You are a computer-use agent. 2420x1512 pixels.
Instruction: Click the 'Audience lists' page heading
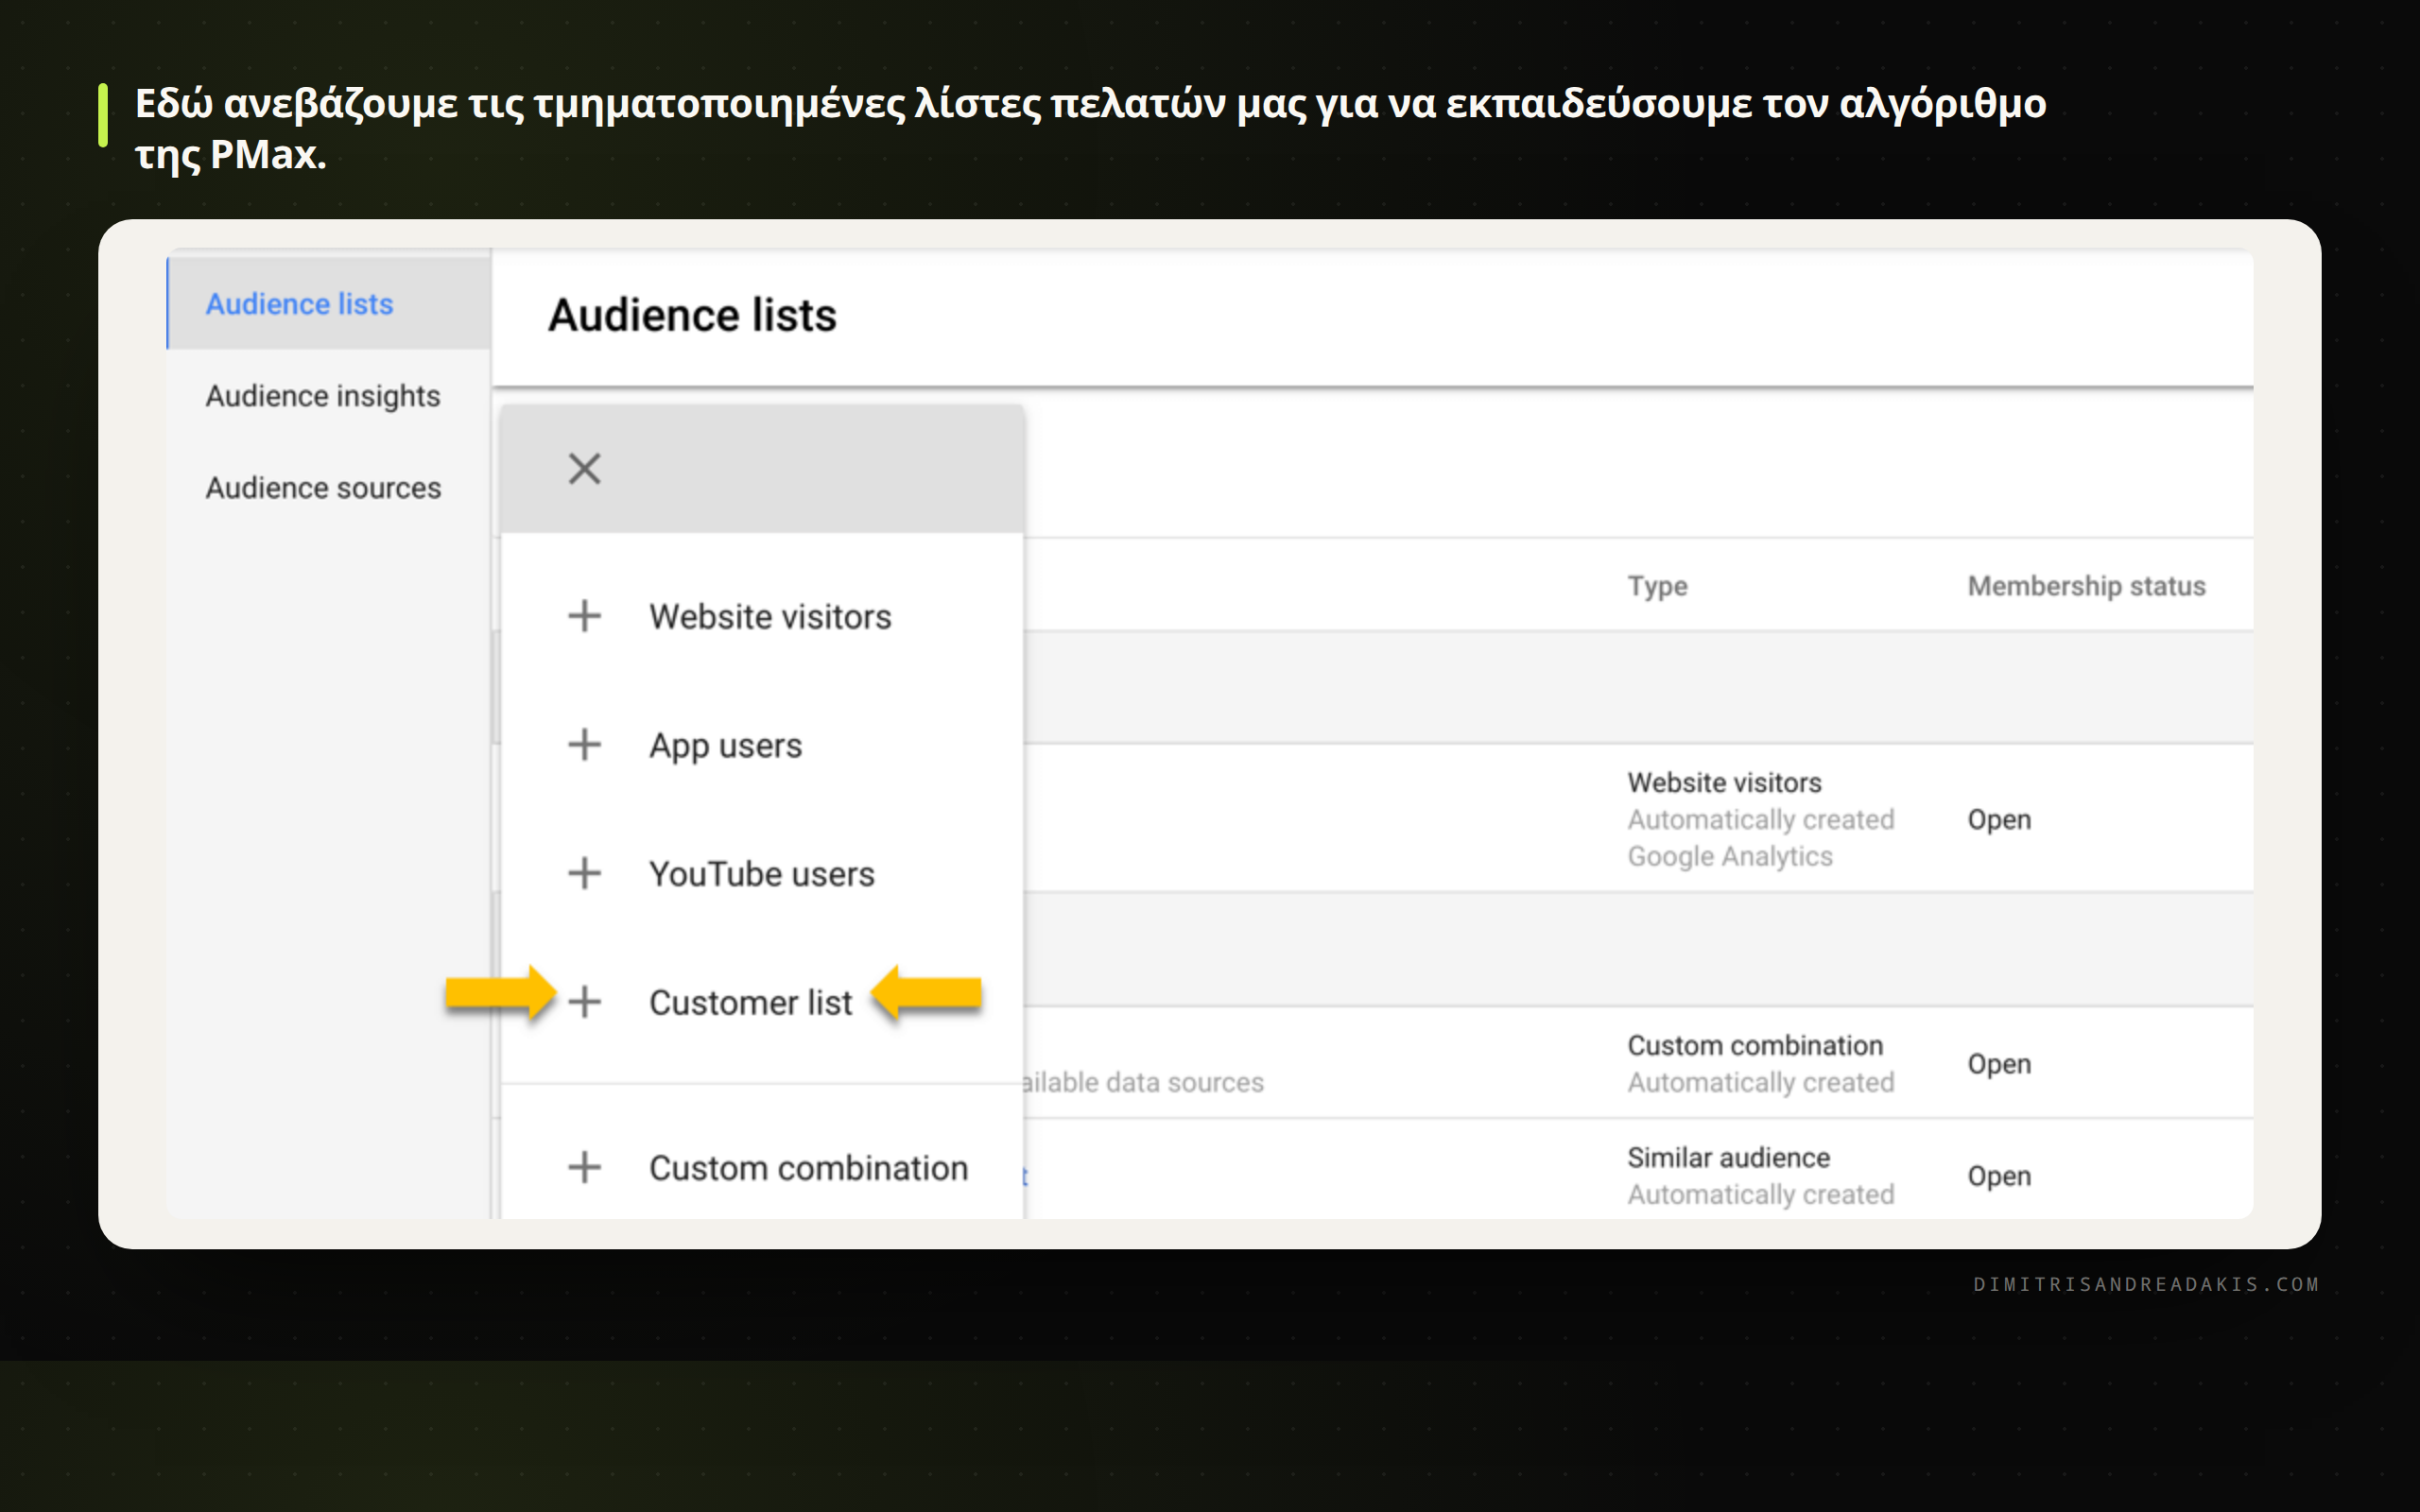tap(692, 315)
